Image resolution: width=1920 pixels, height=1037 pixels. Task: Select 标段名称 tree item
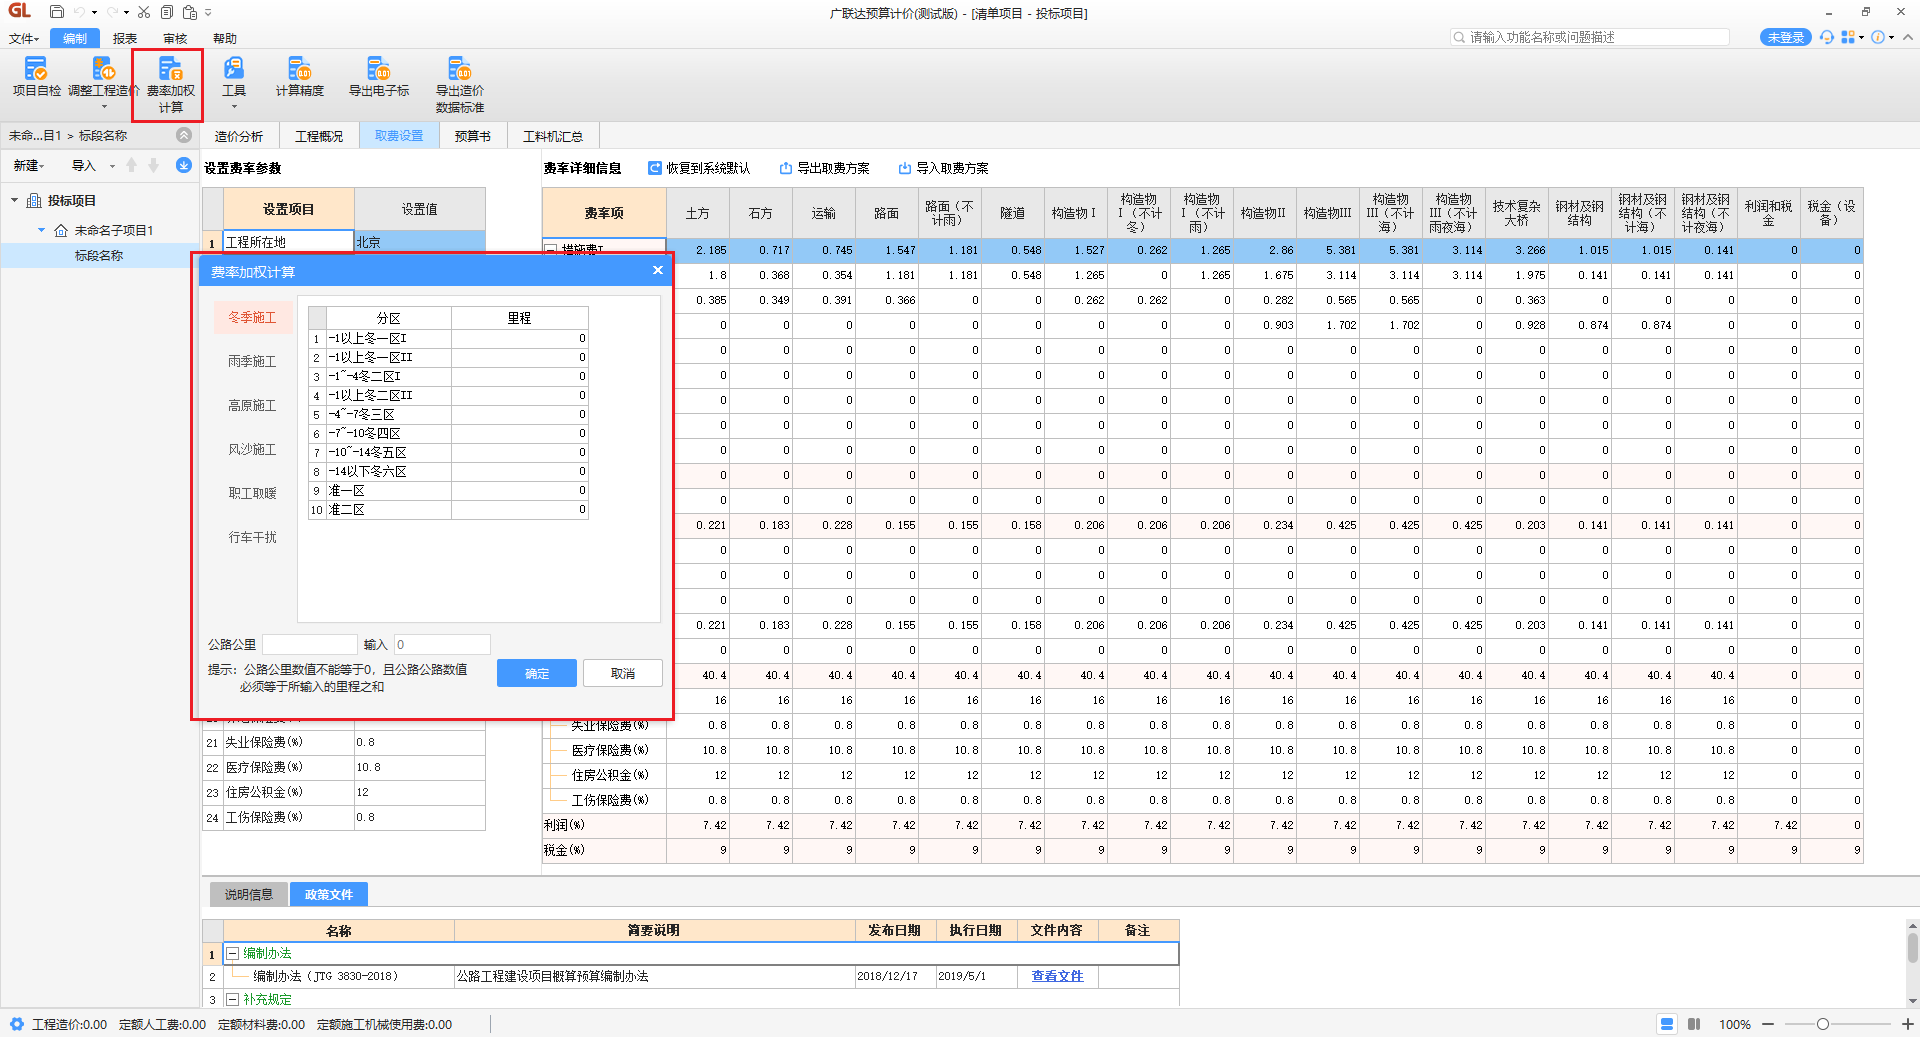point(99,255)
